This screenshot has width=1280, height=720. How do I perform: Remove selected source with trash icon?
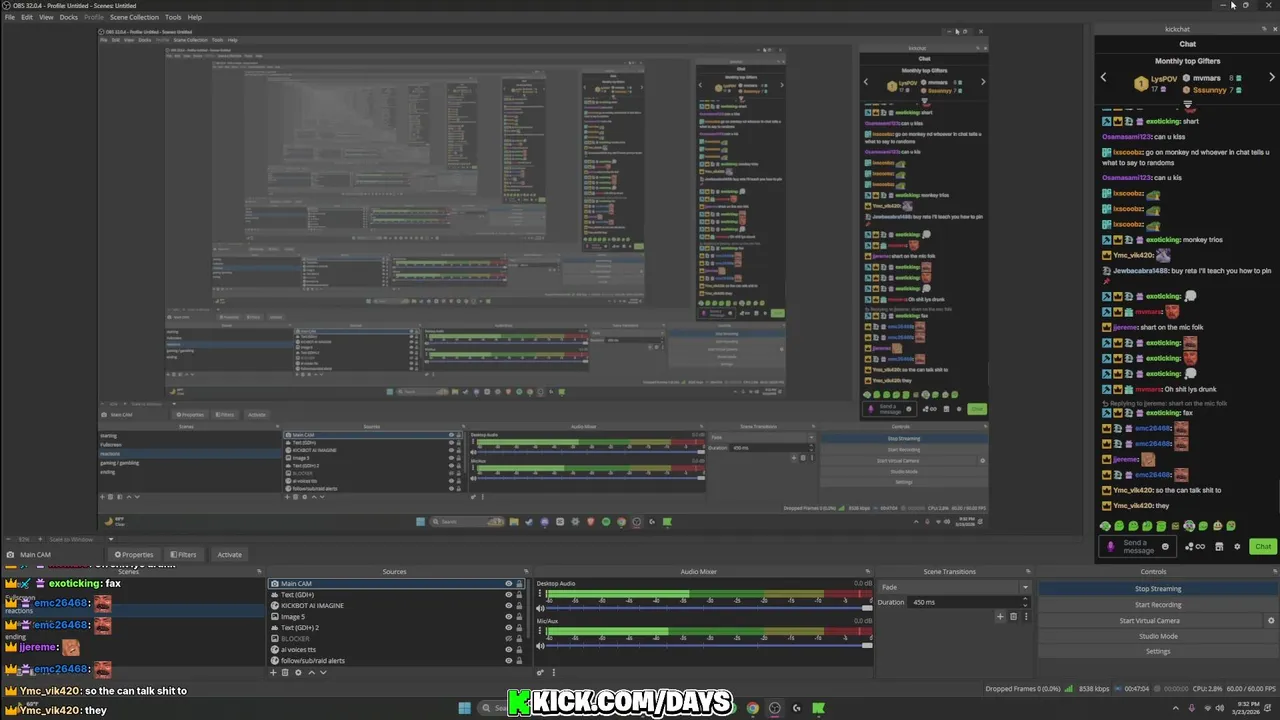[x=285, y=673]
